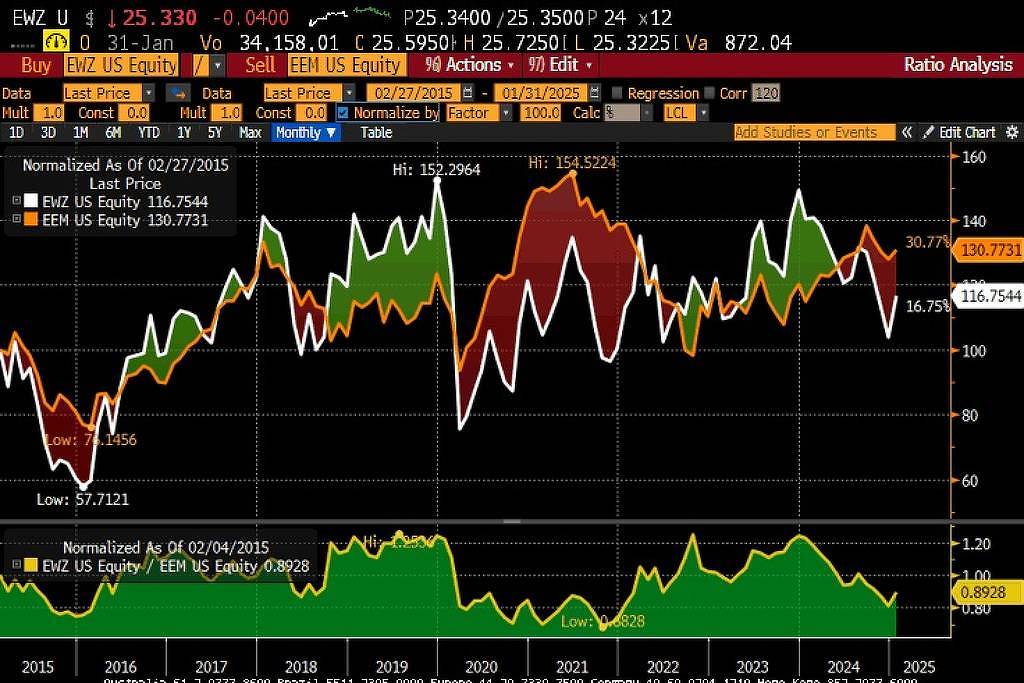Open the Monthly periodicity dropdown
This screenshot has height=683, width=1024.
coord(305,133)
